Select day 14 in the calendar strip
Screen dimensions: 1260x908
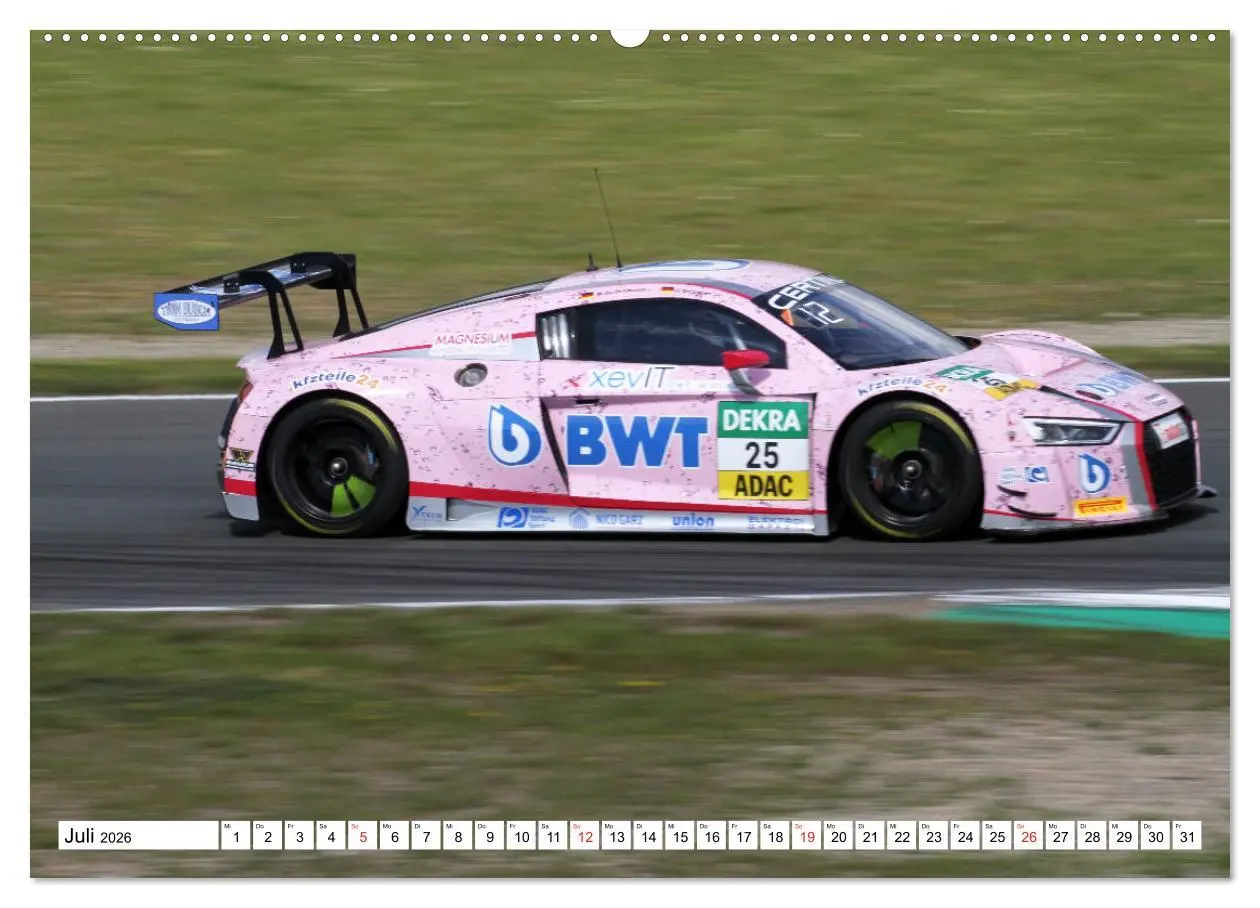(x=648, y=836)
